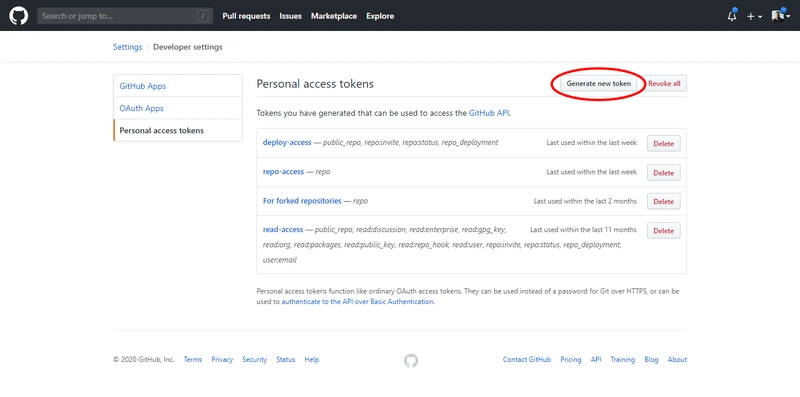The width and height of the screenshot is (800, 397).
Task: Delete the read-access token
Action: 664,231
